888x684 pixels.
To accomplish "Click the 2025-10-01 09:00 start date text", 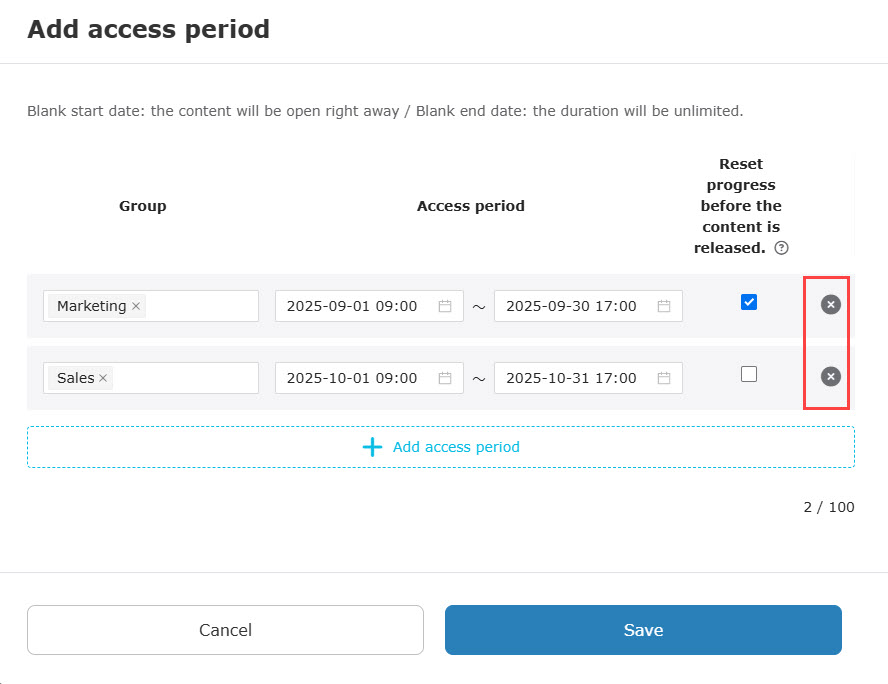I will (x=352, y=378).
